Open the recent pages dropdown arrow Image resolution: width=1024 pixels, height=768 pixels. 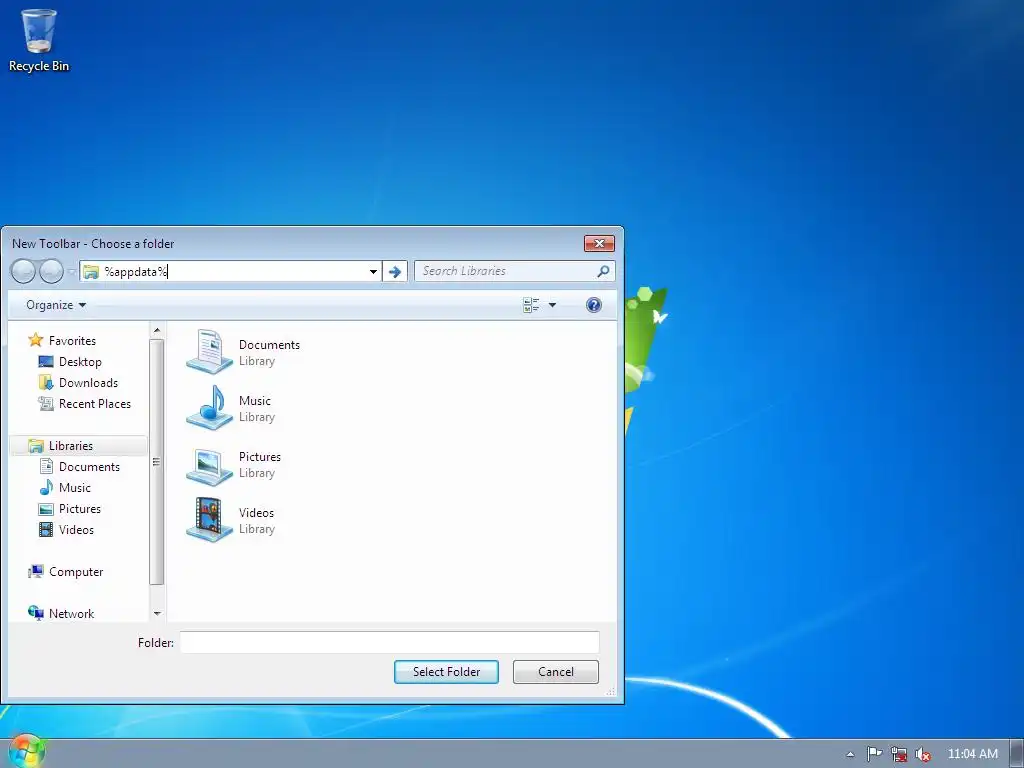71,272
